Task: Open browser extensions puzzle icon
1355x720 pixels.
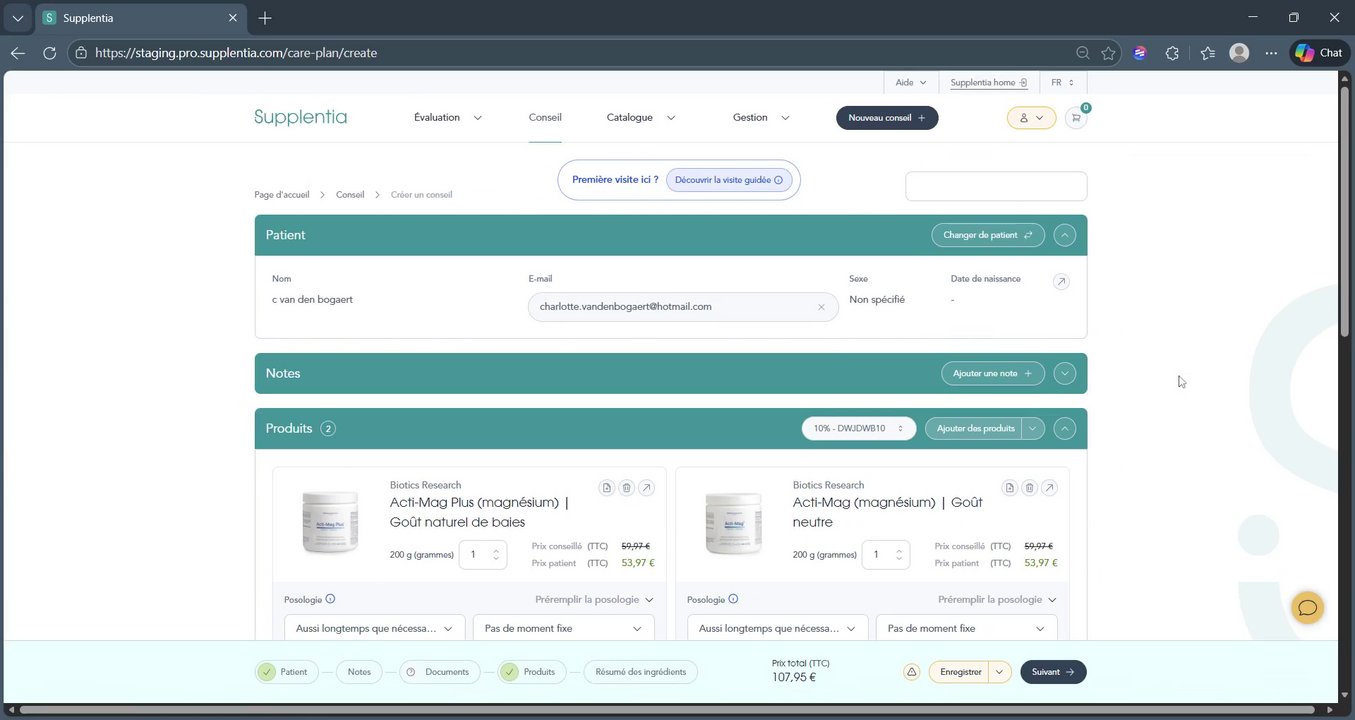Action: tap(1172, 53)
